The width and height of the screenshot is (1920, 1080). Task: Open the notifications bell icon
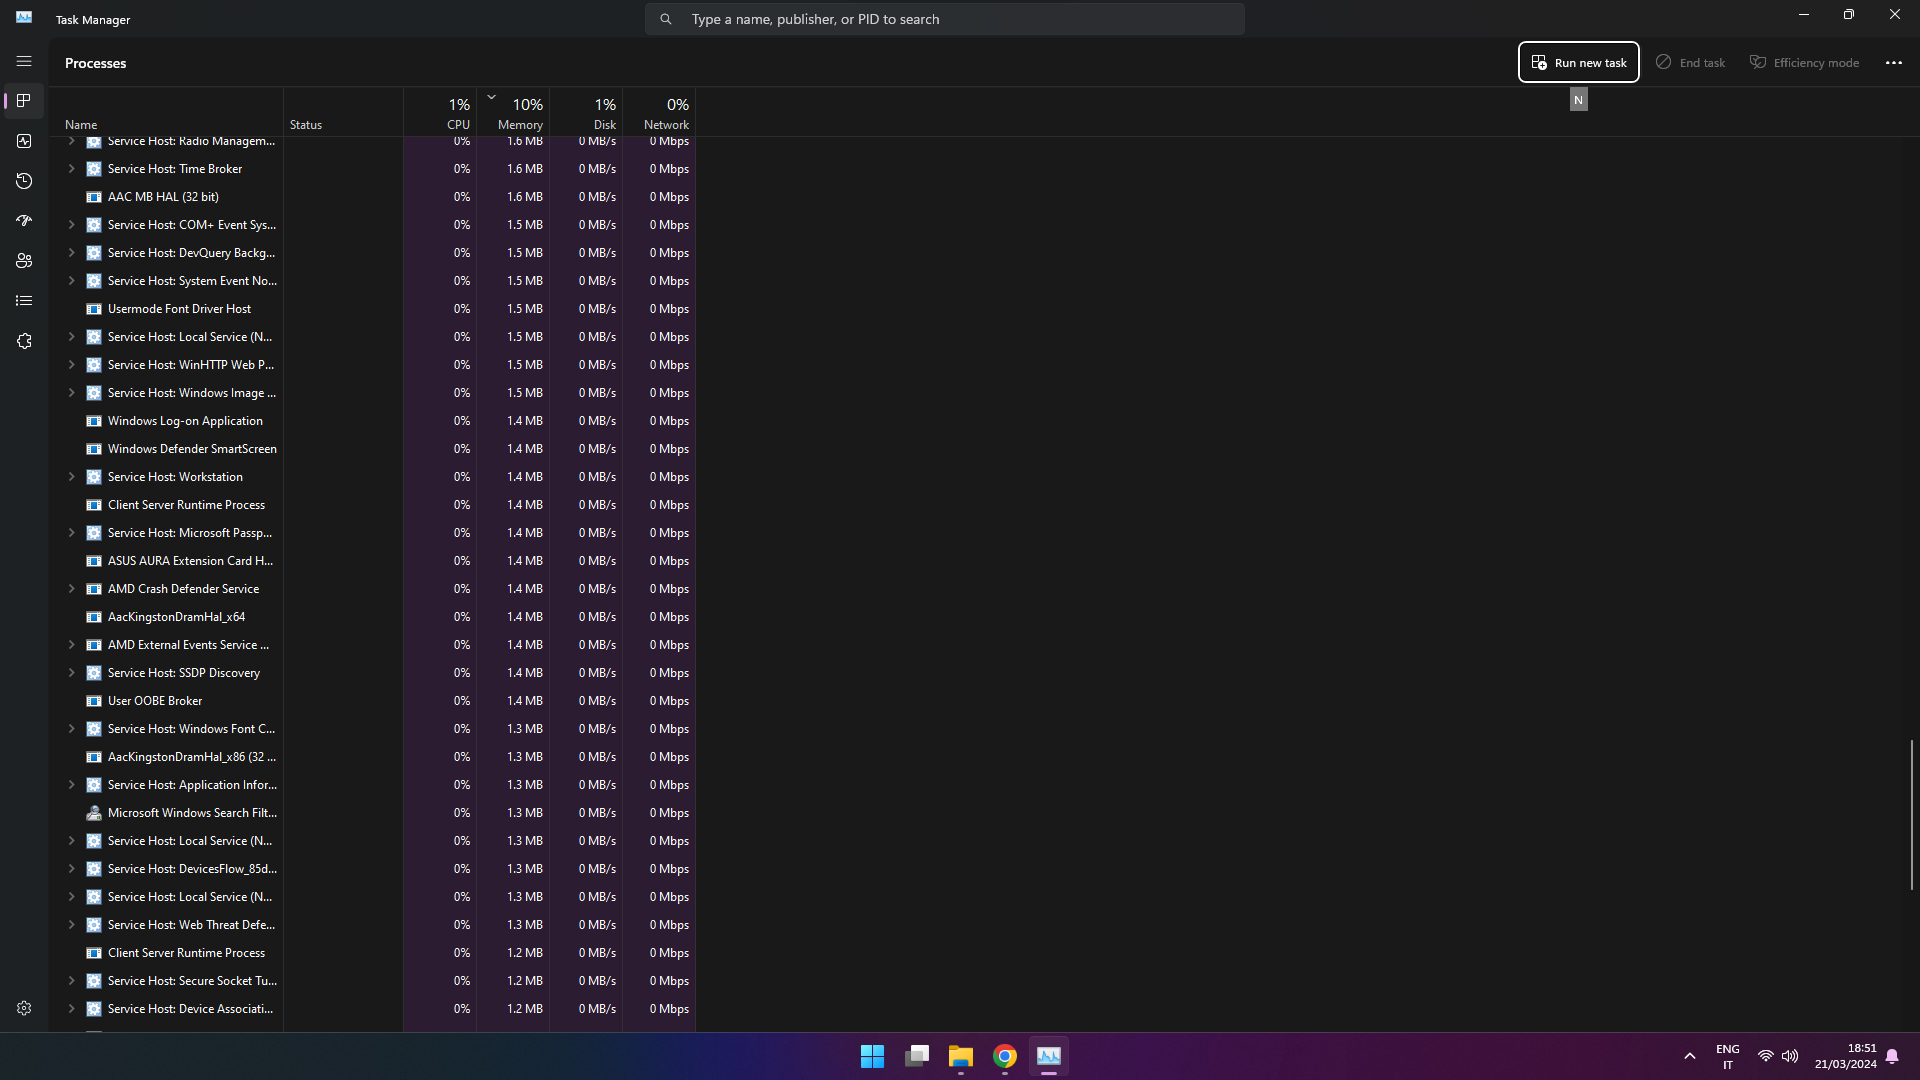click(x=1892, y=1056)
